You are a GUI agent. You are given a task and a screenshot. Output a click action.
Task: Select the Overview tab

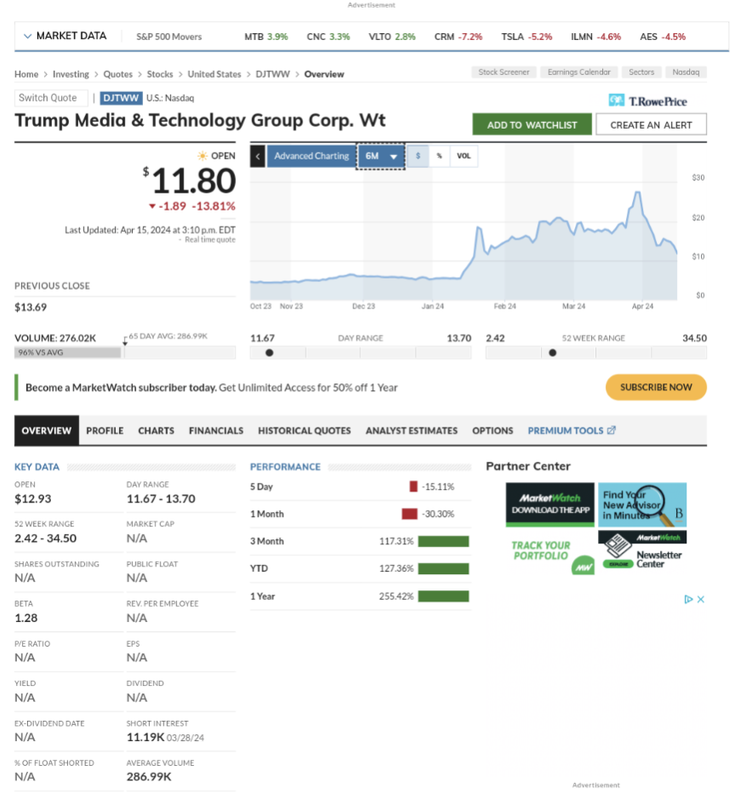(x=46, y=431)
